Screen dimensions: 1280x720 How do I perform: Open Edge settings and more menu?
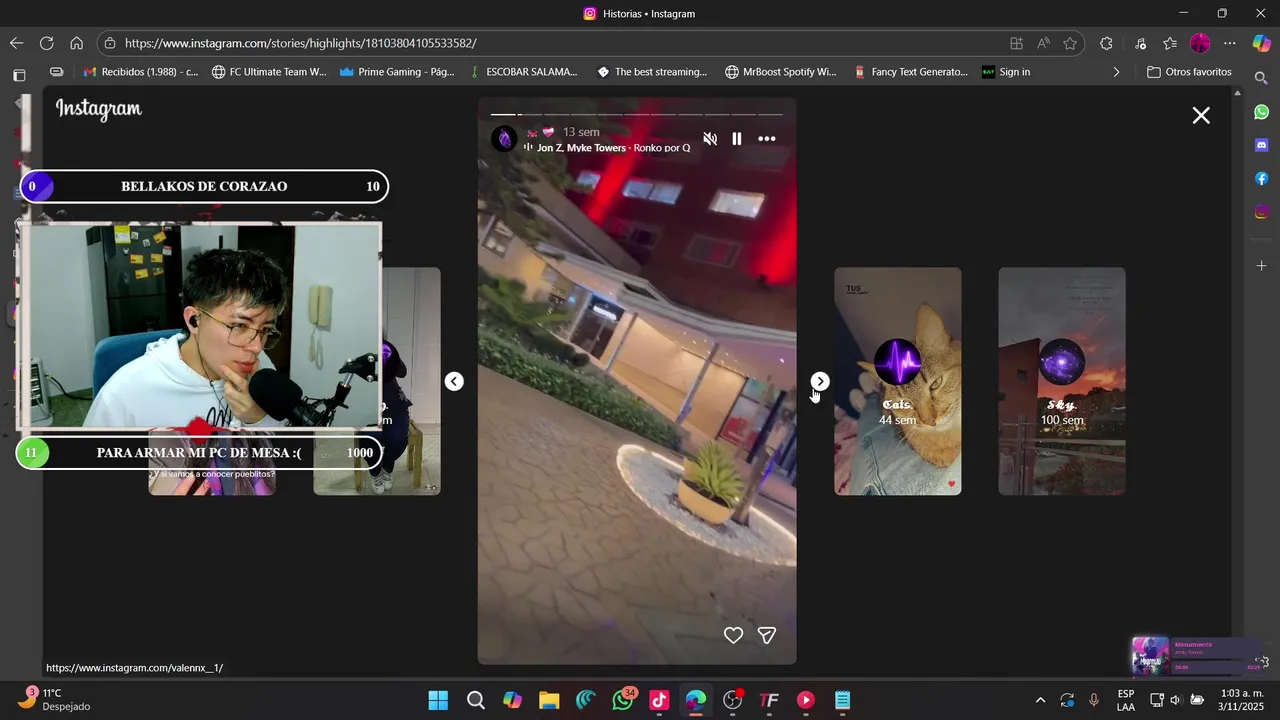click(1230, 43)
